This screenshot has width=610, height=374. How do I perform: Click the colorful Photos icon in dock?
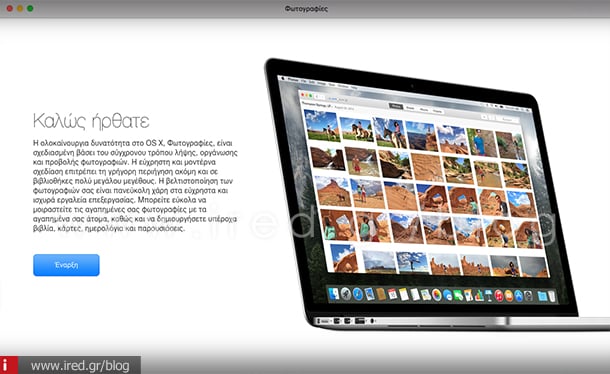click(x=437, y=295)
